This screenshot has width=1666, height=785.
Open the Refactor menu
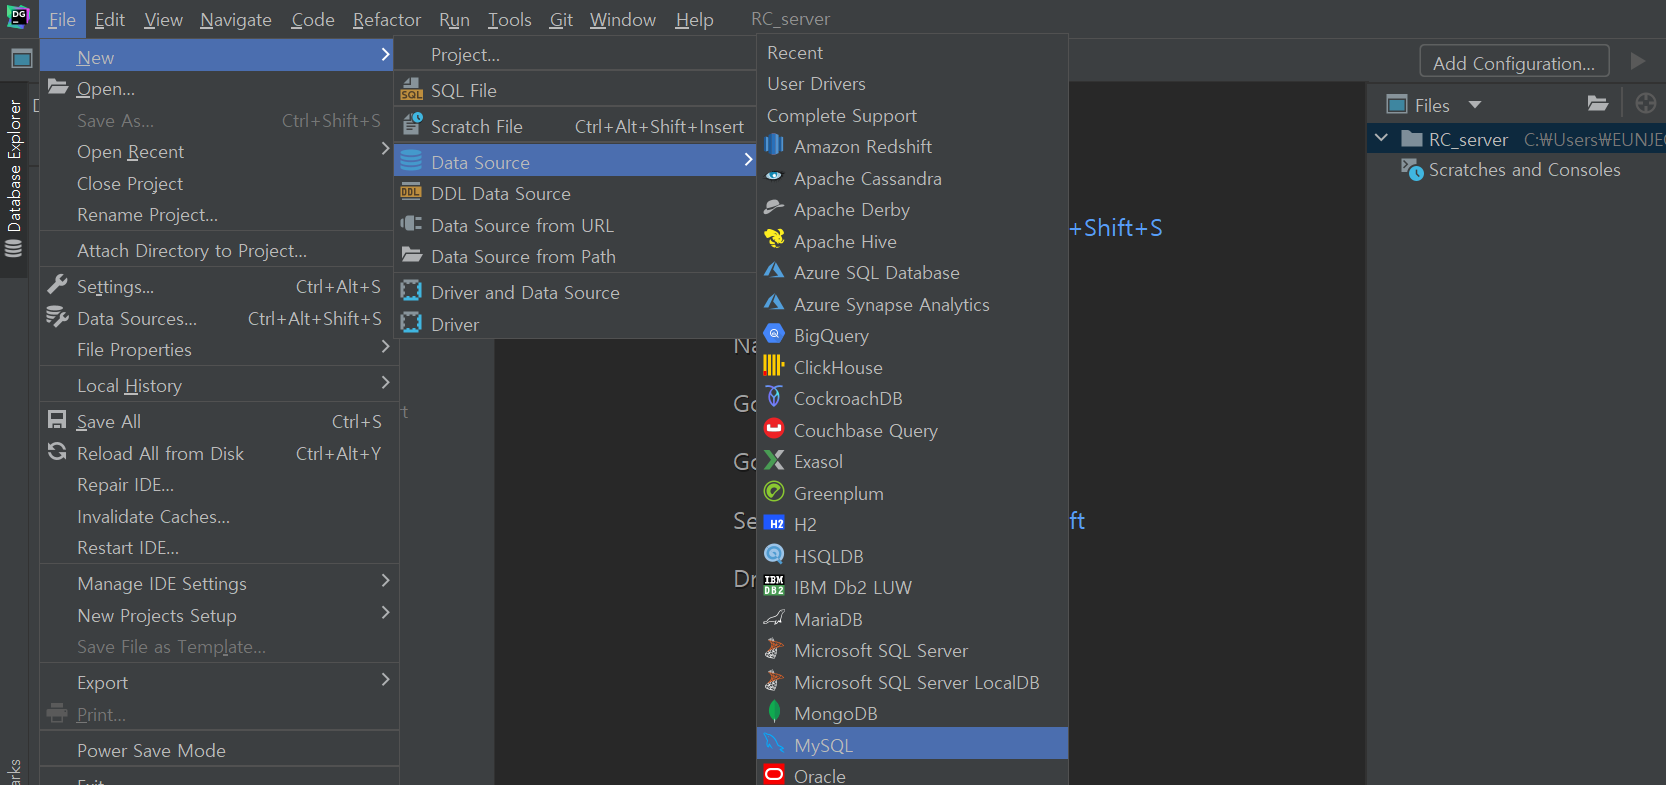(x=387, y=19)
